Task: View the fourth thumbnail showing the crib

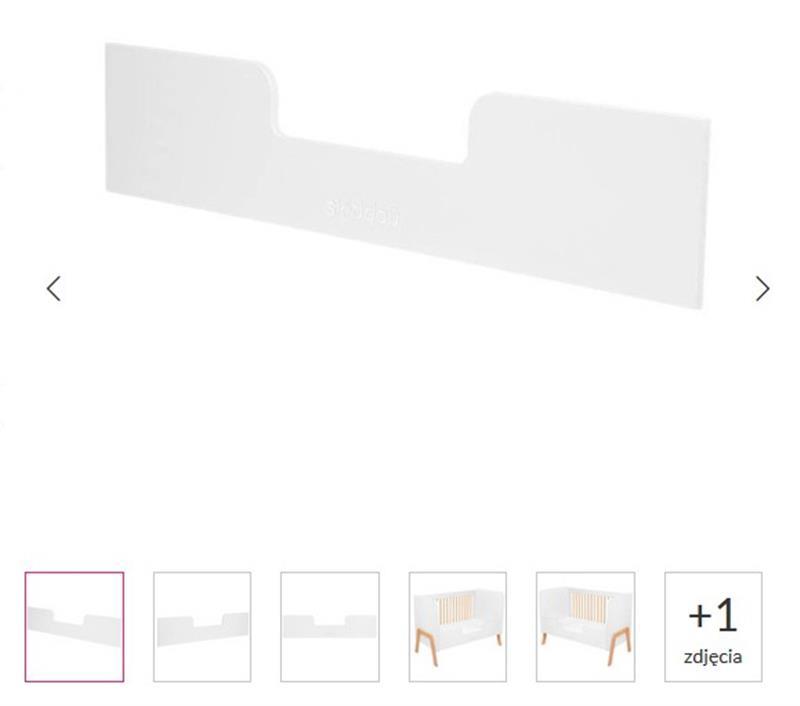Action: 458,627
